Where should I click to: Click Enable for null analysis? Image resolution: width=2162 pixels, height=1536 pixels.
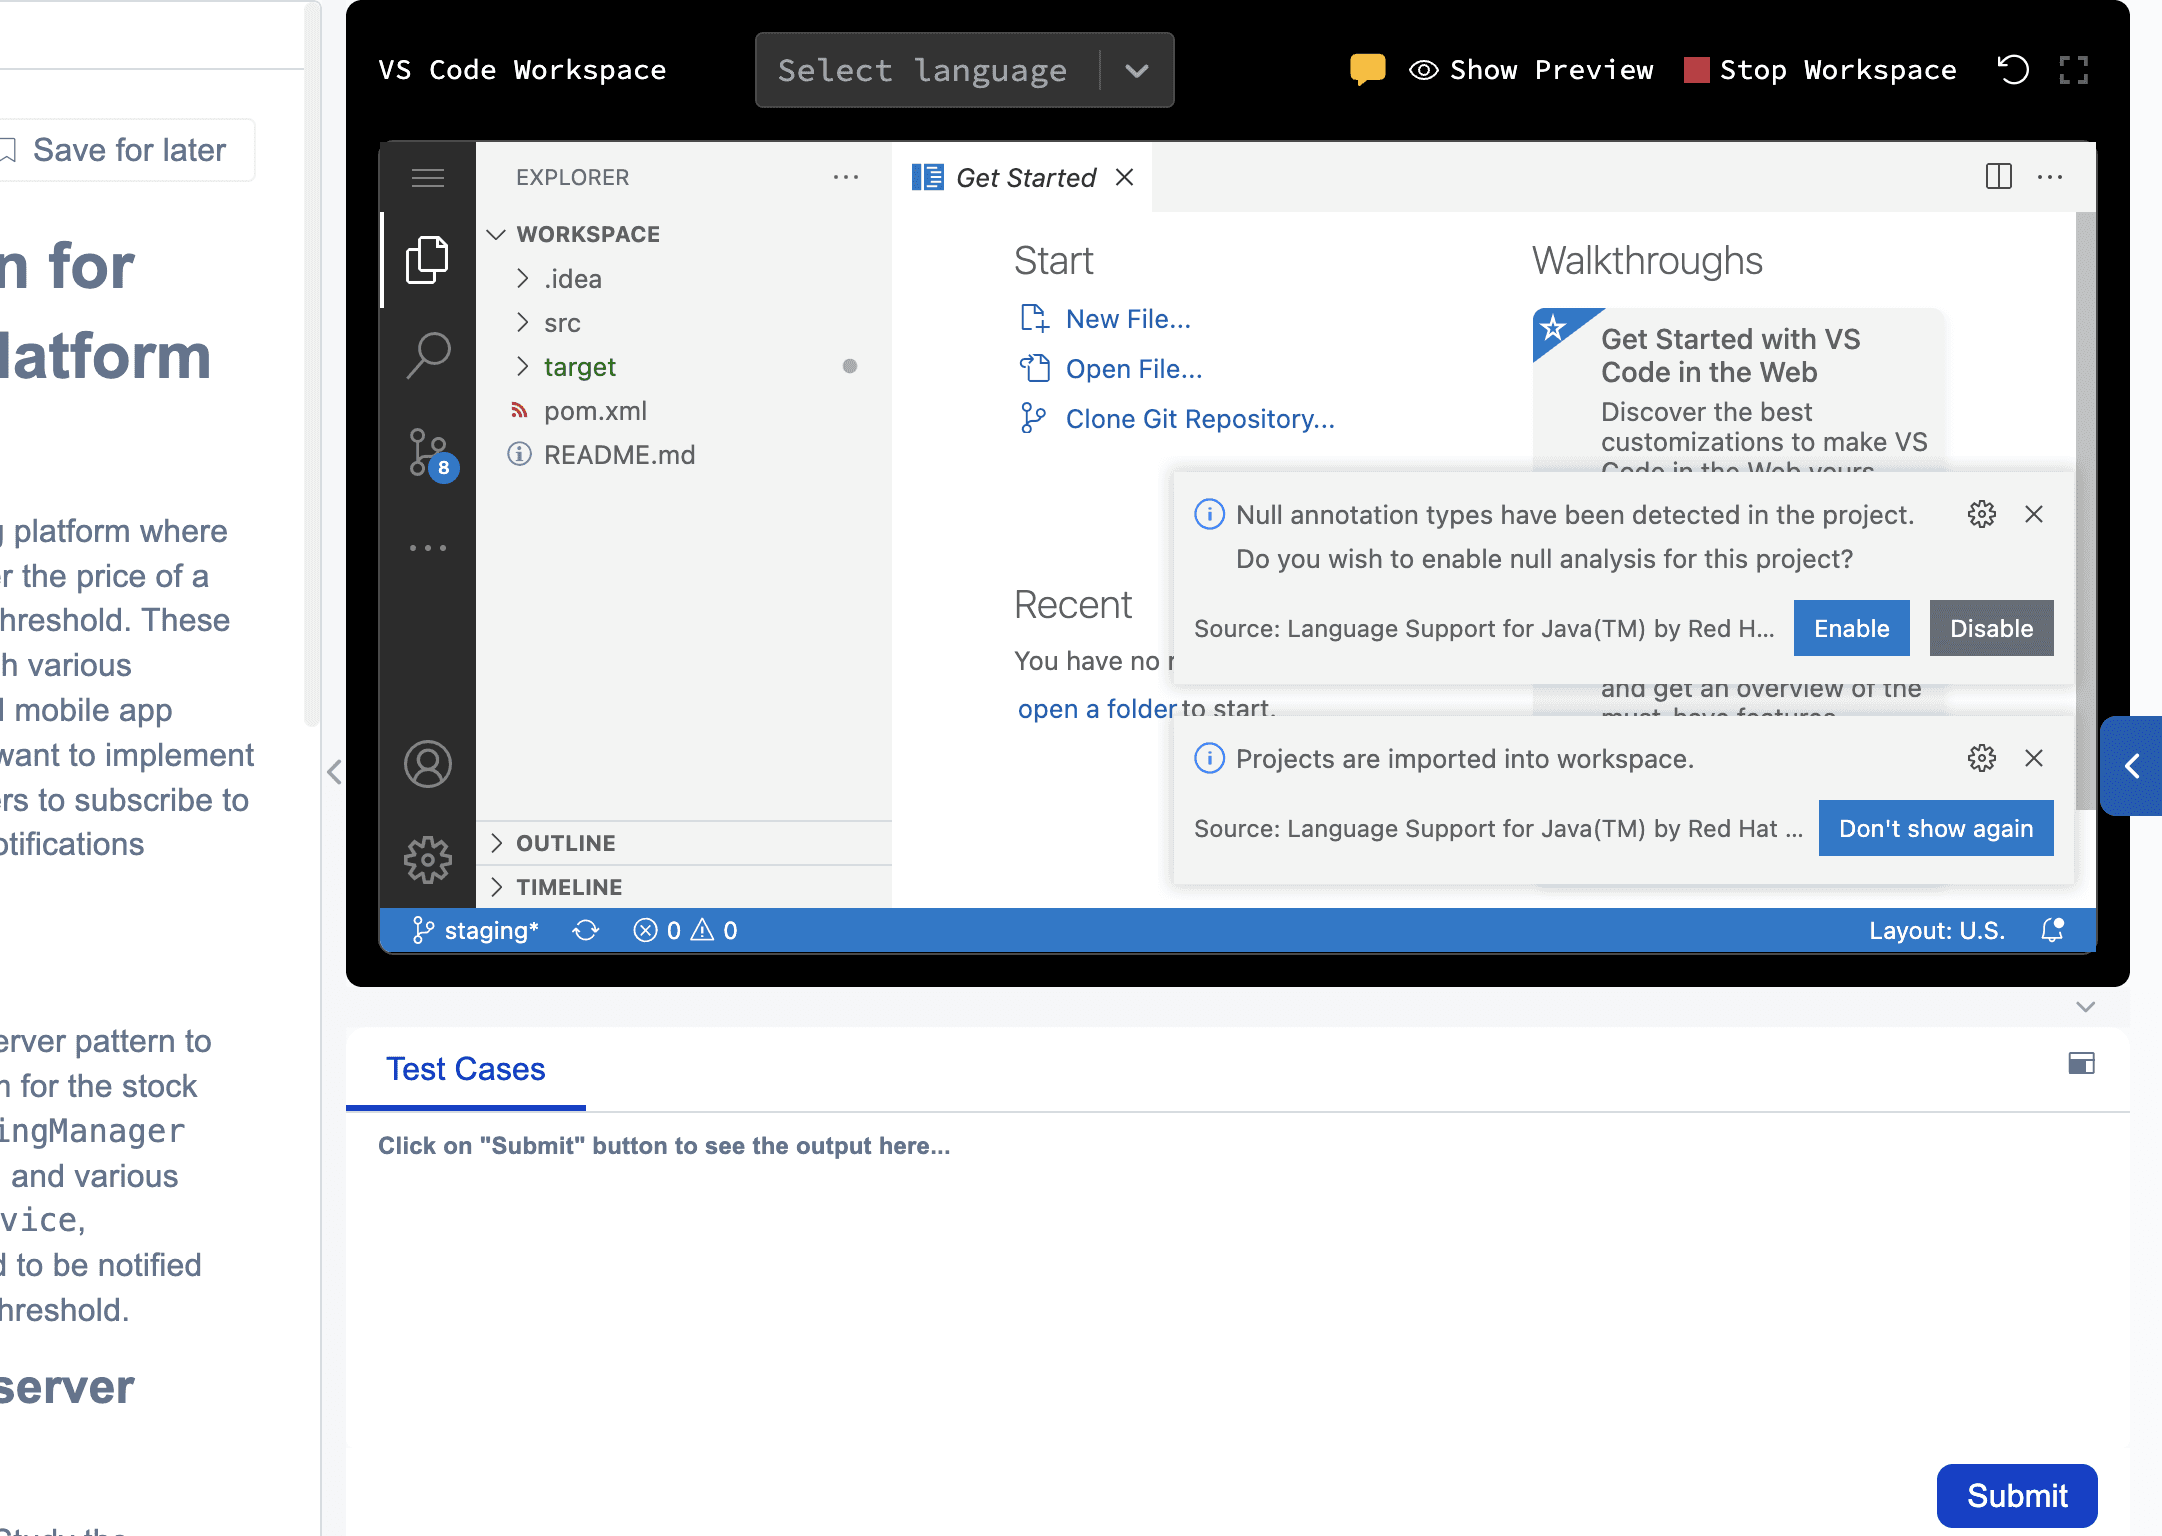(x=1851, y=628)
